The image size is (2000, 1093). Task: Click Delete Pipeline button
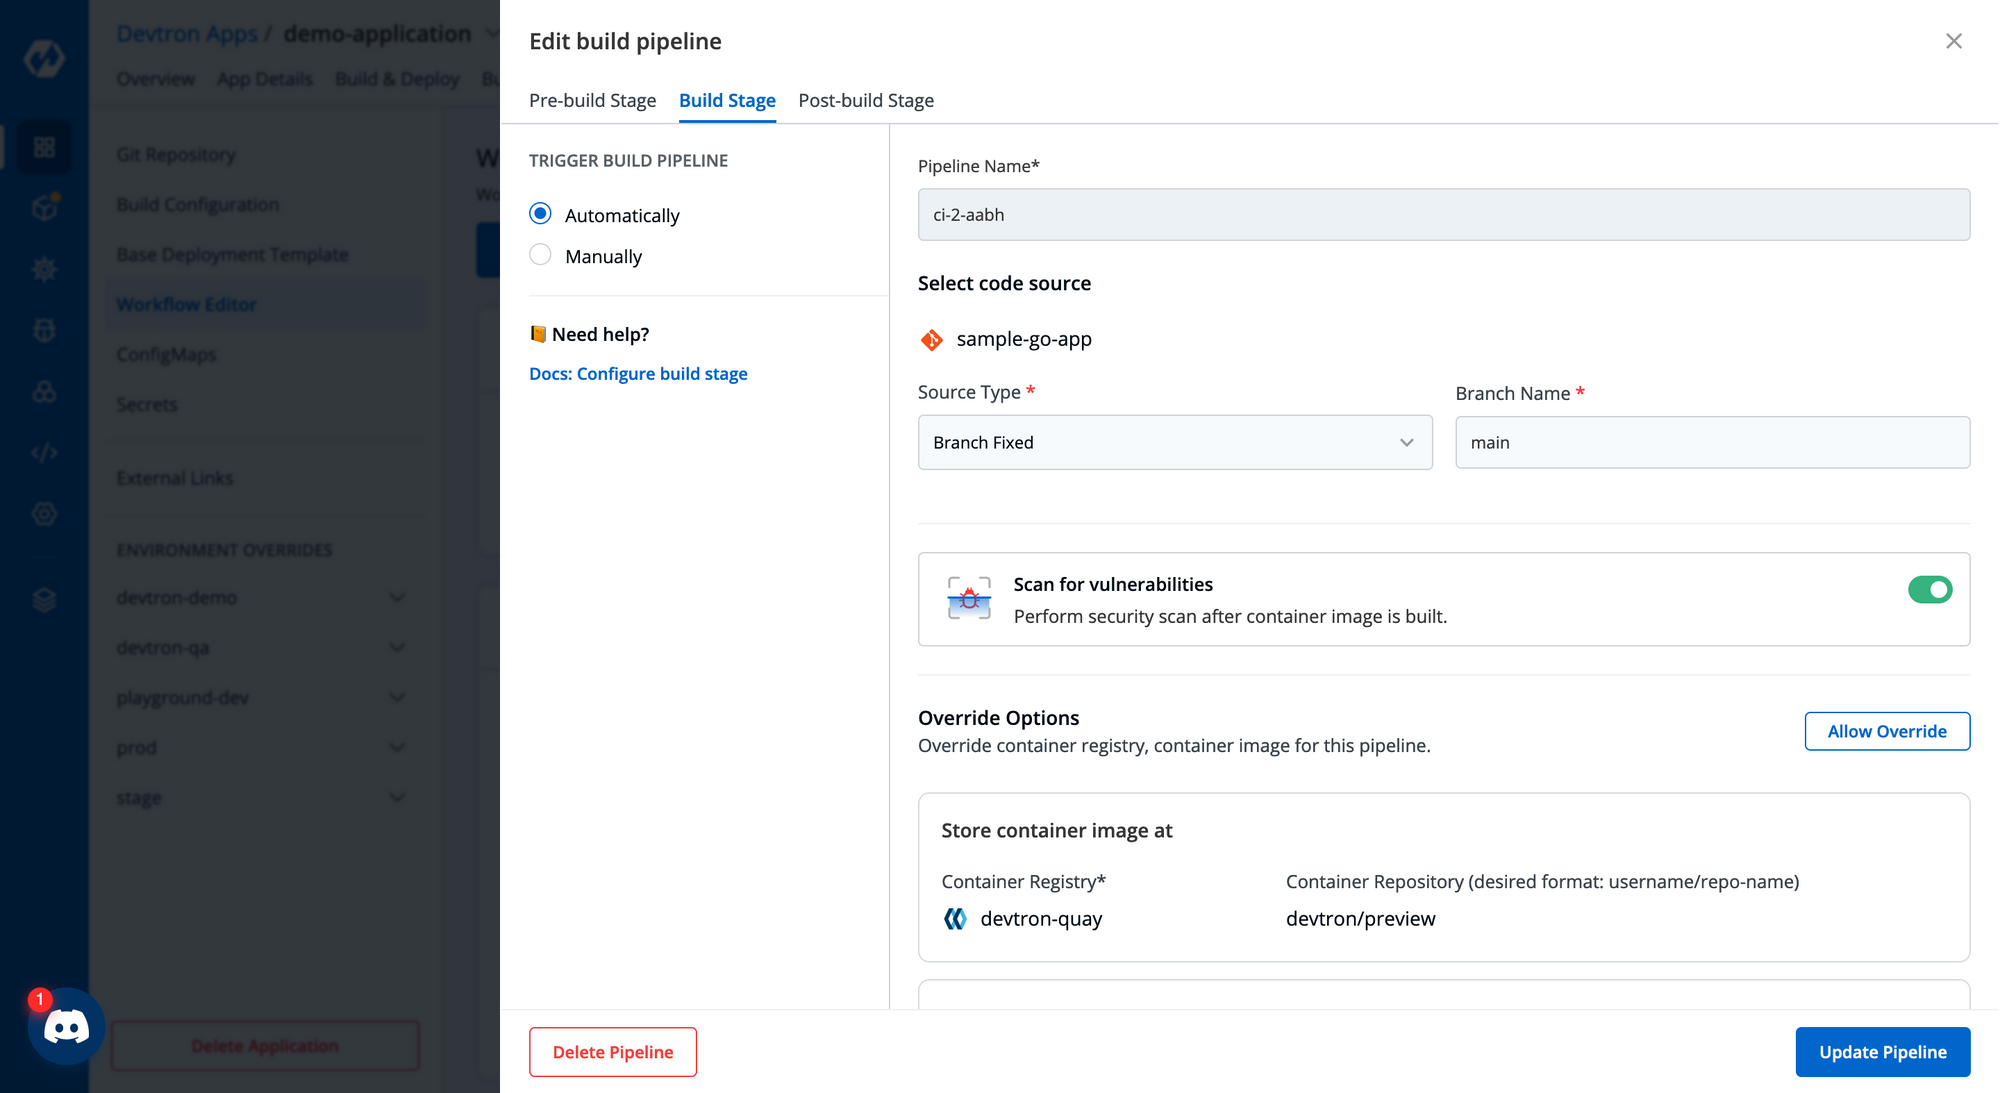pos(613,1052)
